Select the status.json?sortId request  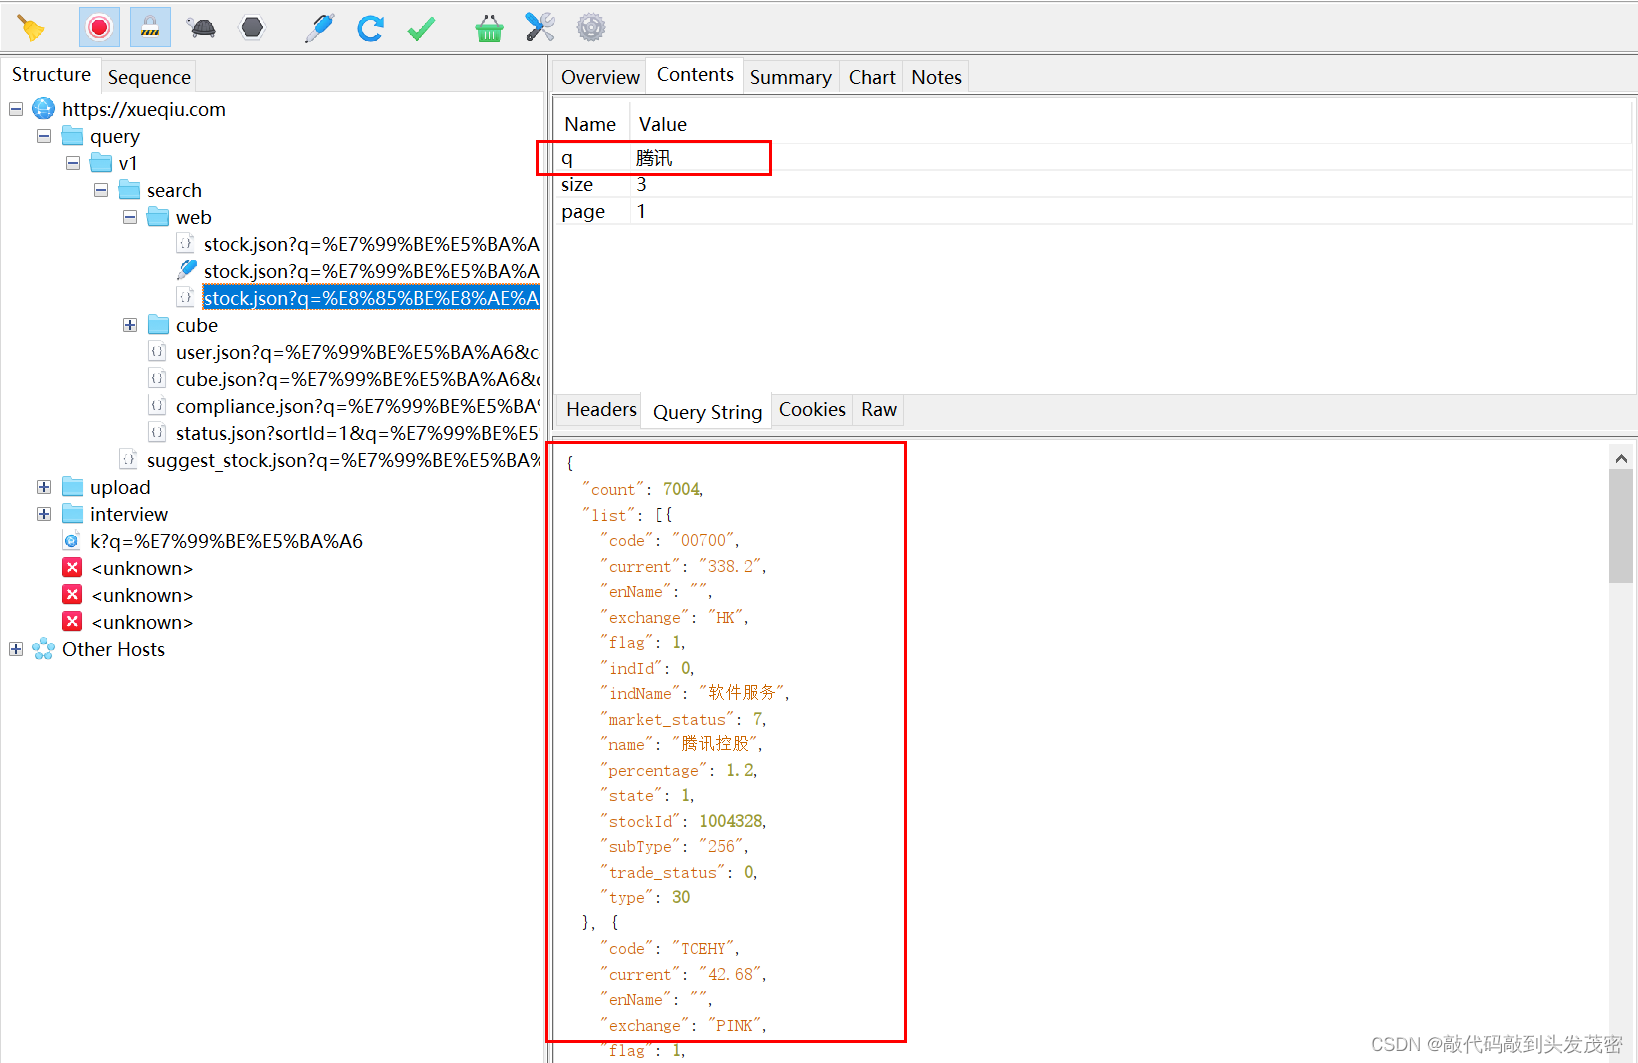point(357,433)
